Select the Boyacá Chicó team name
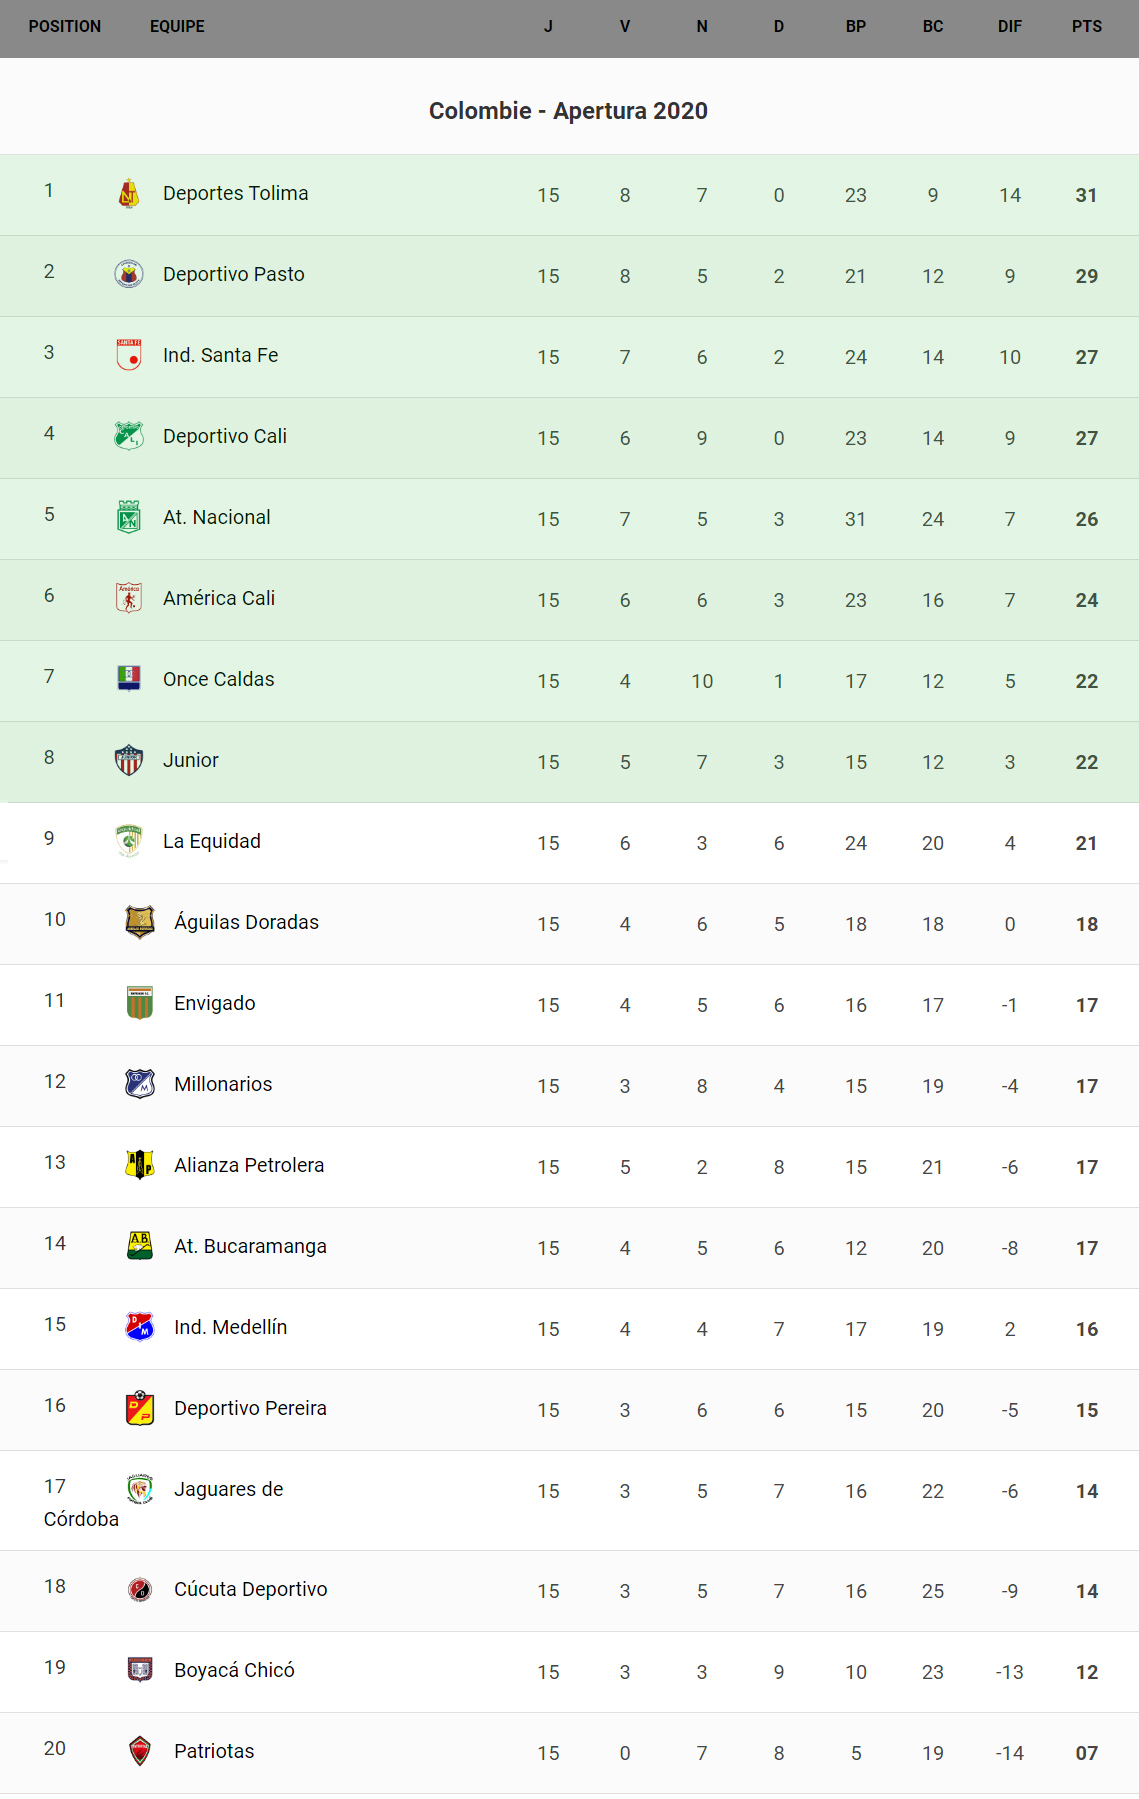The height and width of the screenshot is (1799, 1139). click(234, 1670)
